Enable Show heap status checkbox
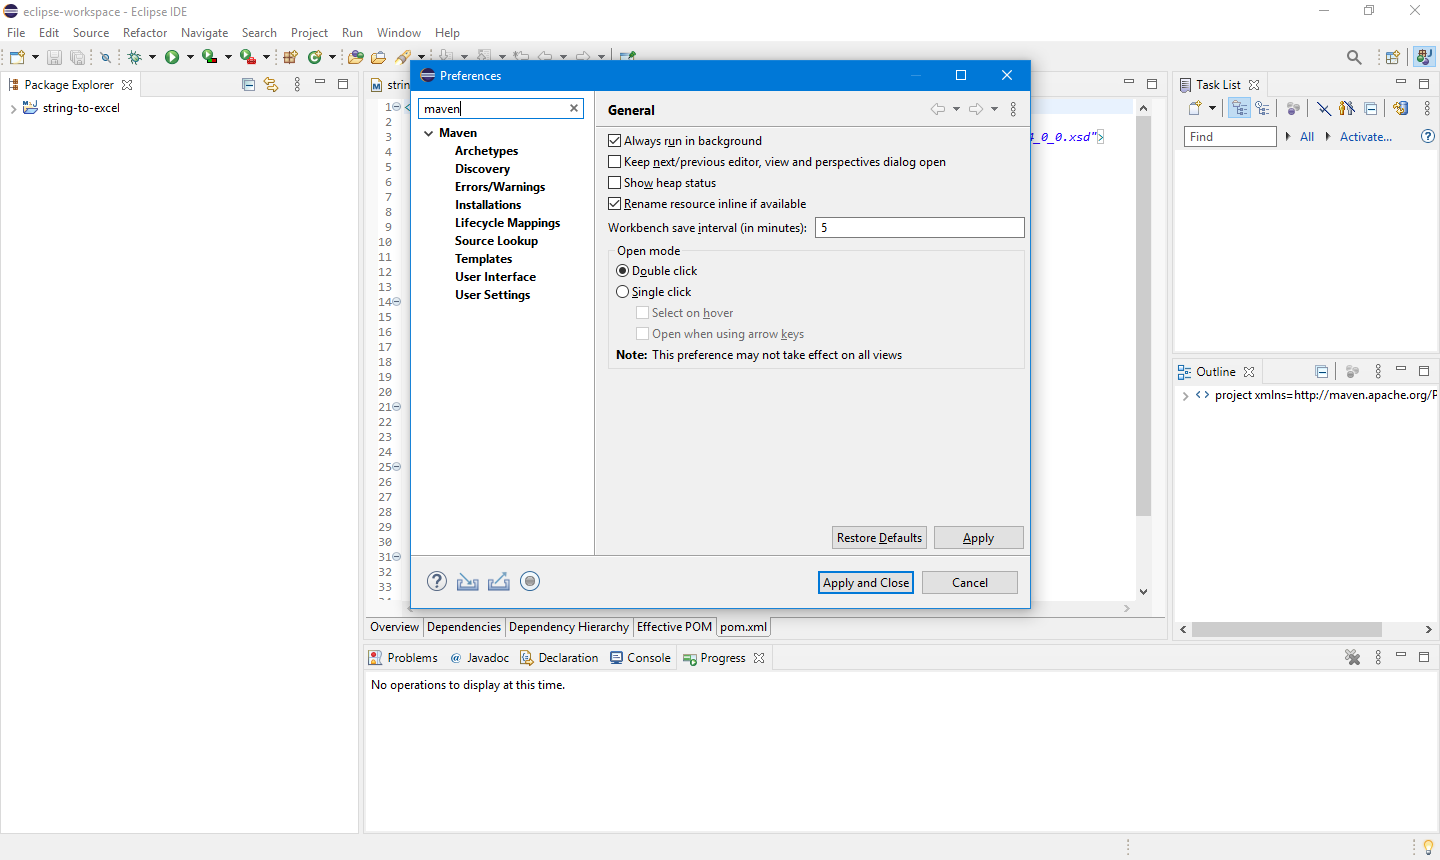Image resolution: width=1440 pixels, height=860 pixels. (x=615, y=183)
